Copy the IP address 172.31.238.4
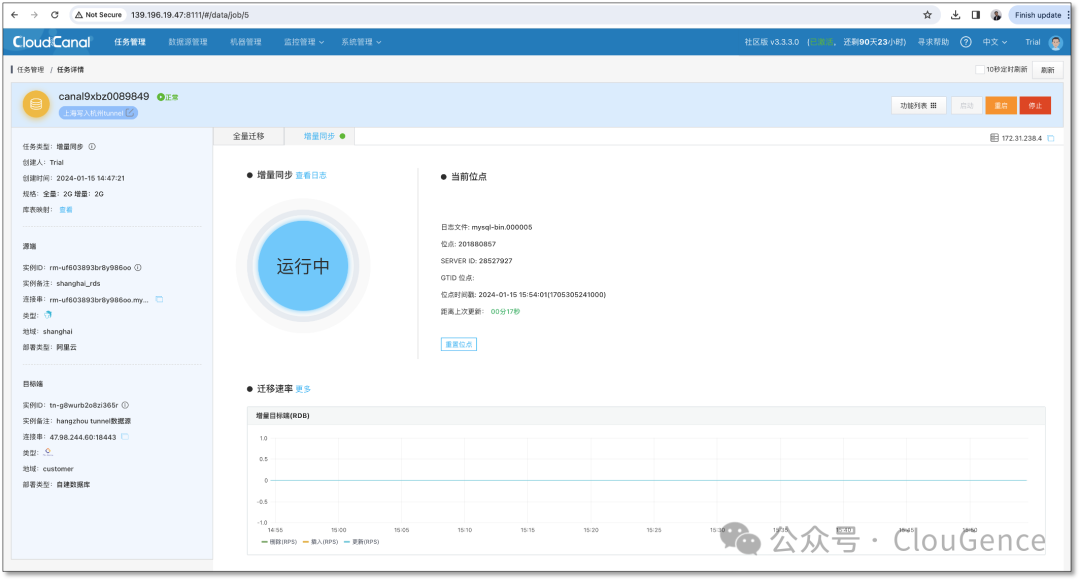This screenshot has width=1080, height=583. [x=1051, y=138]
